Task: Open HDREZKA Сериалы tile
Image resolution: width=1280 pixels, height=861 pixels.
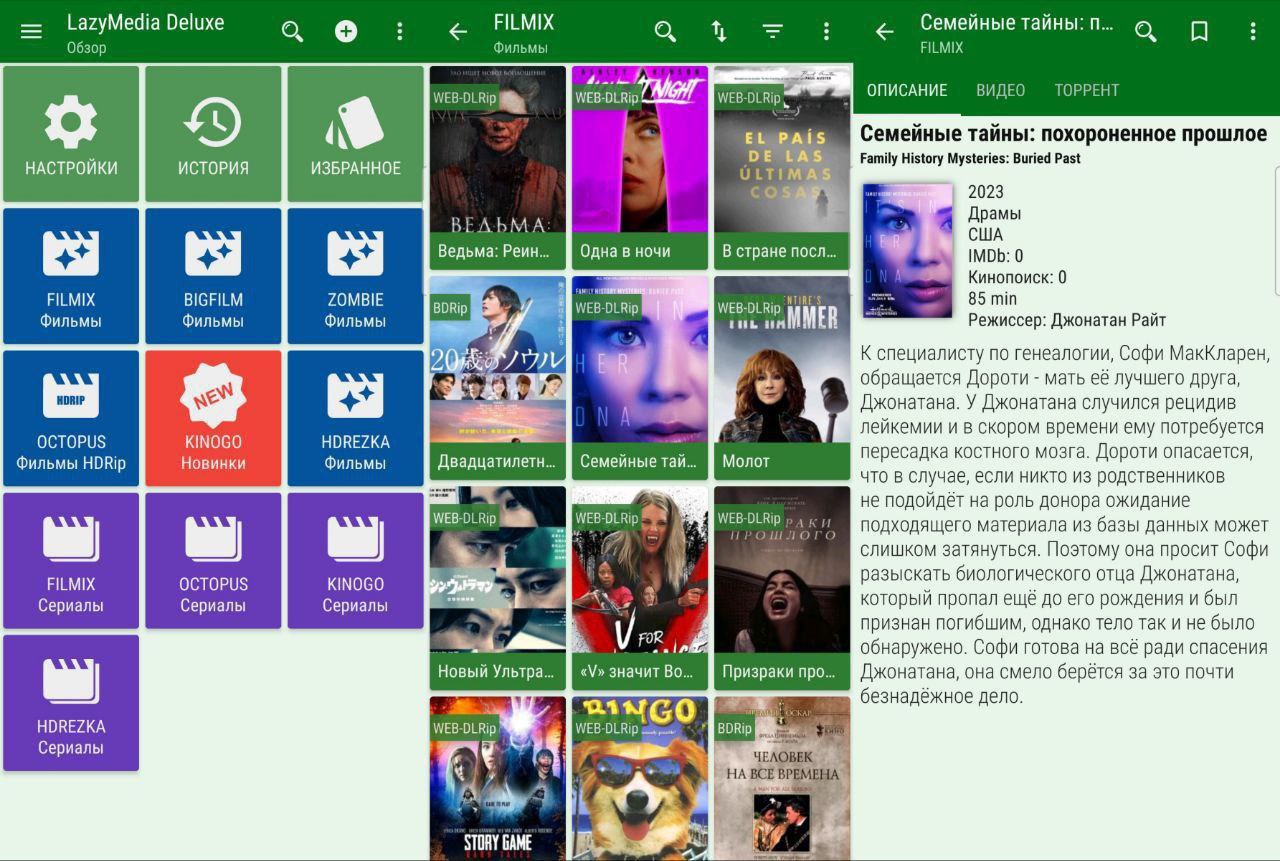Action: (x=71, y=703)
